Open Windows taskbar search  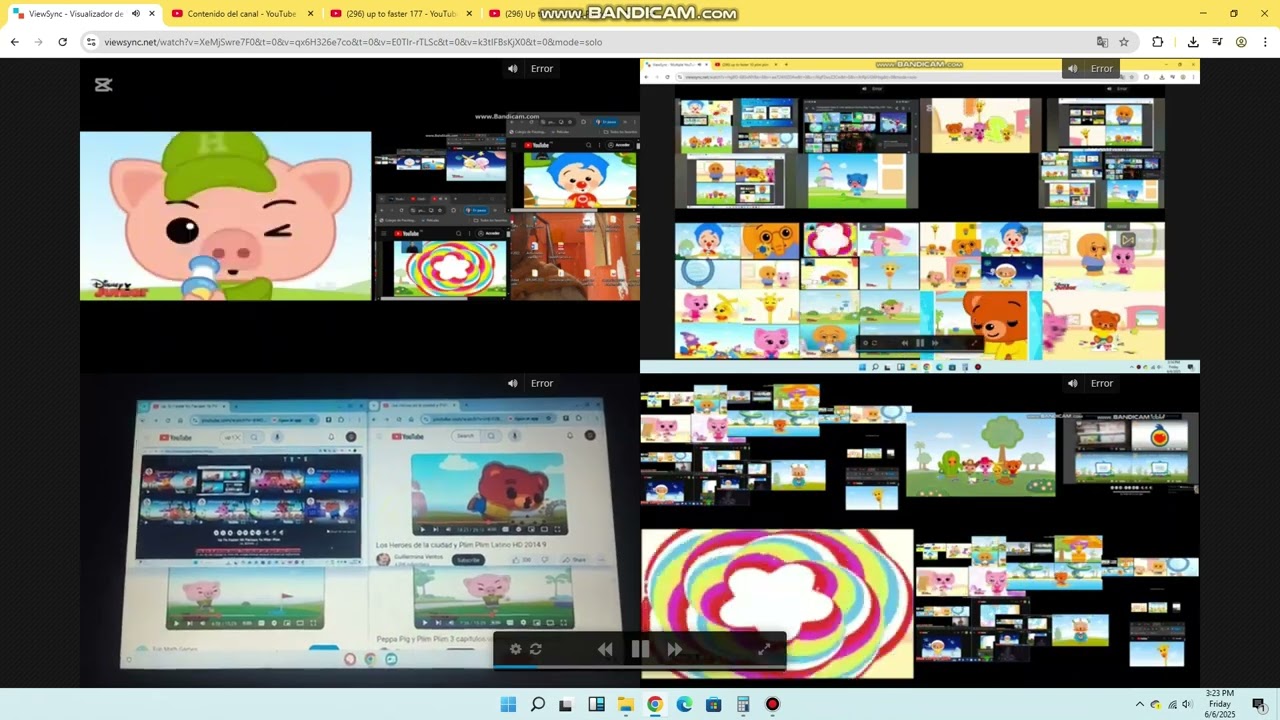point(537,704)
